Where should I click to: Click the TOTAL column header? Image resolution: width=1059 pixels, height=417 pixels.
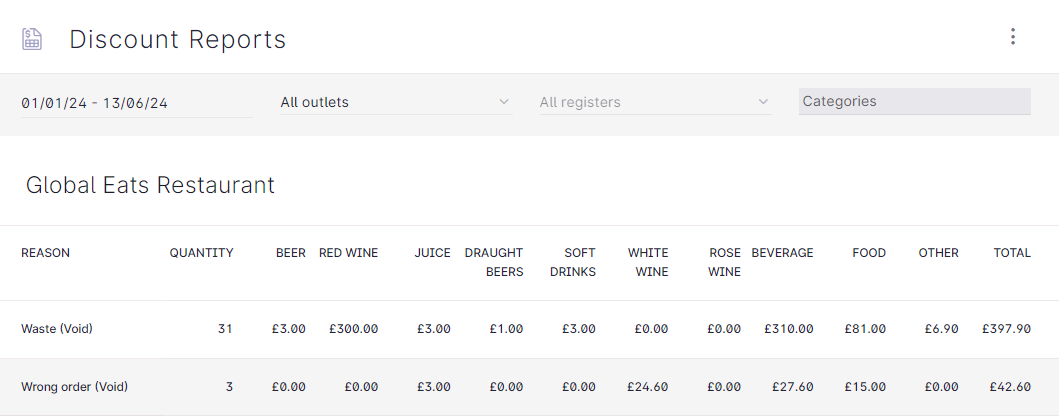point(1012,253)
